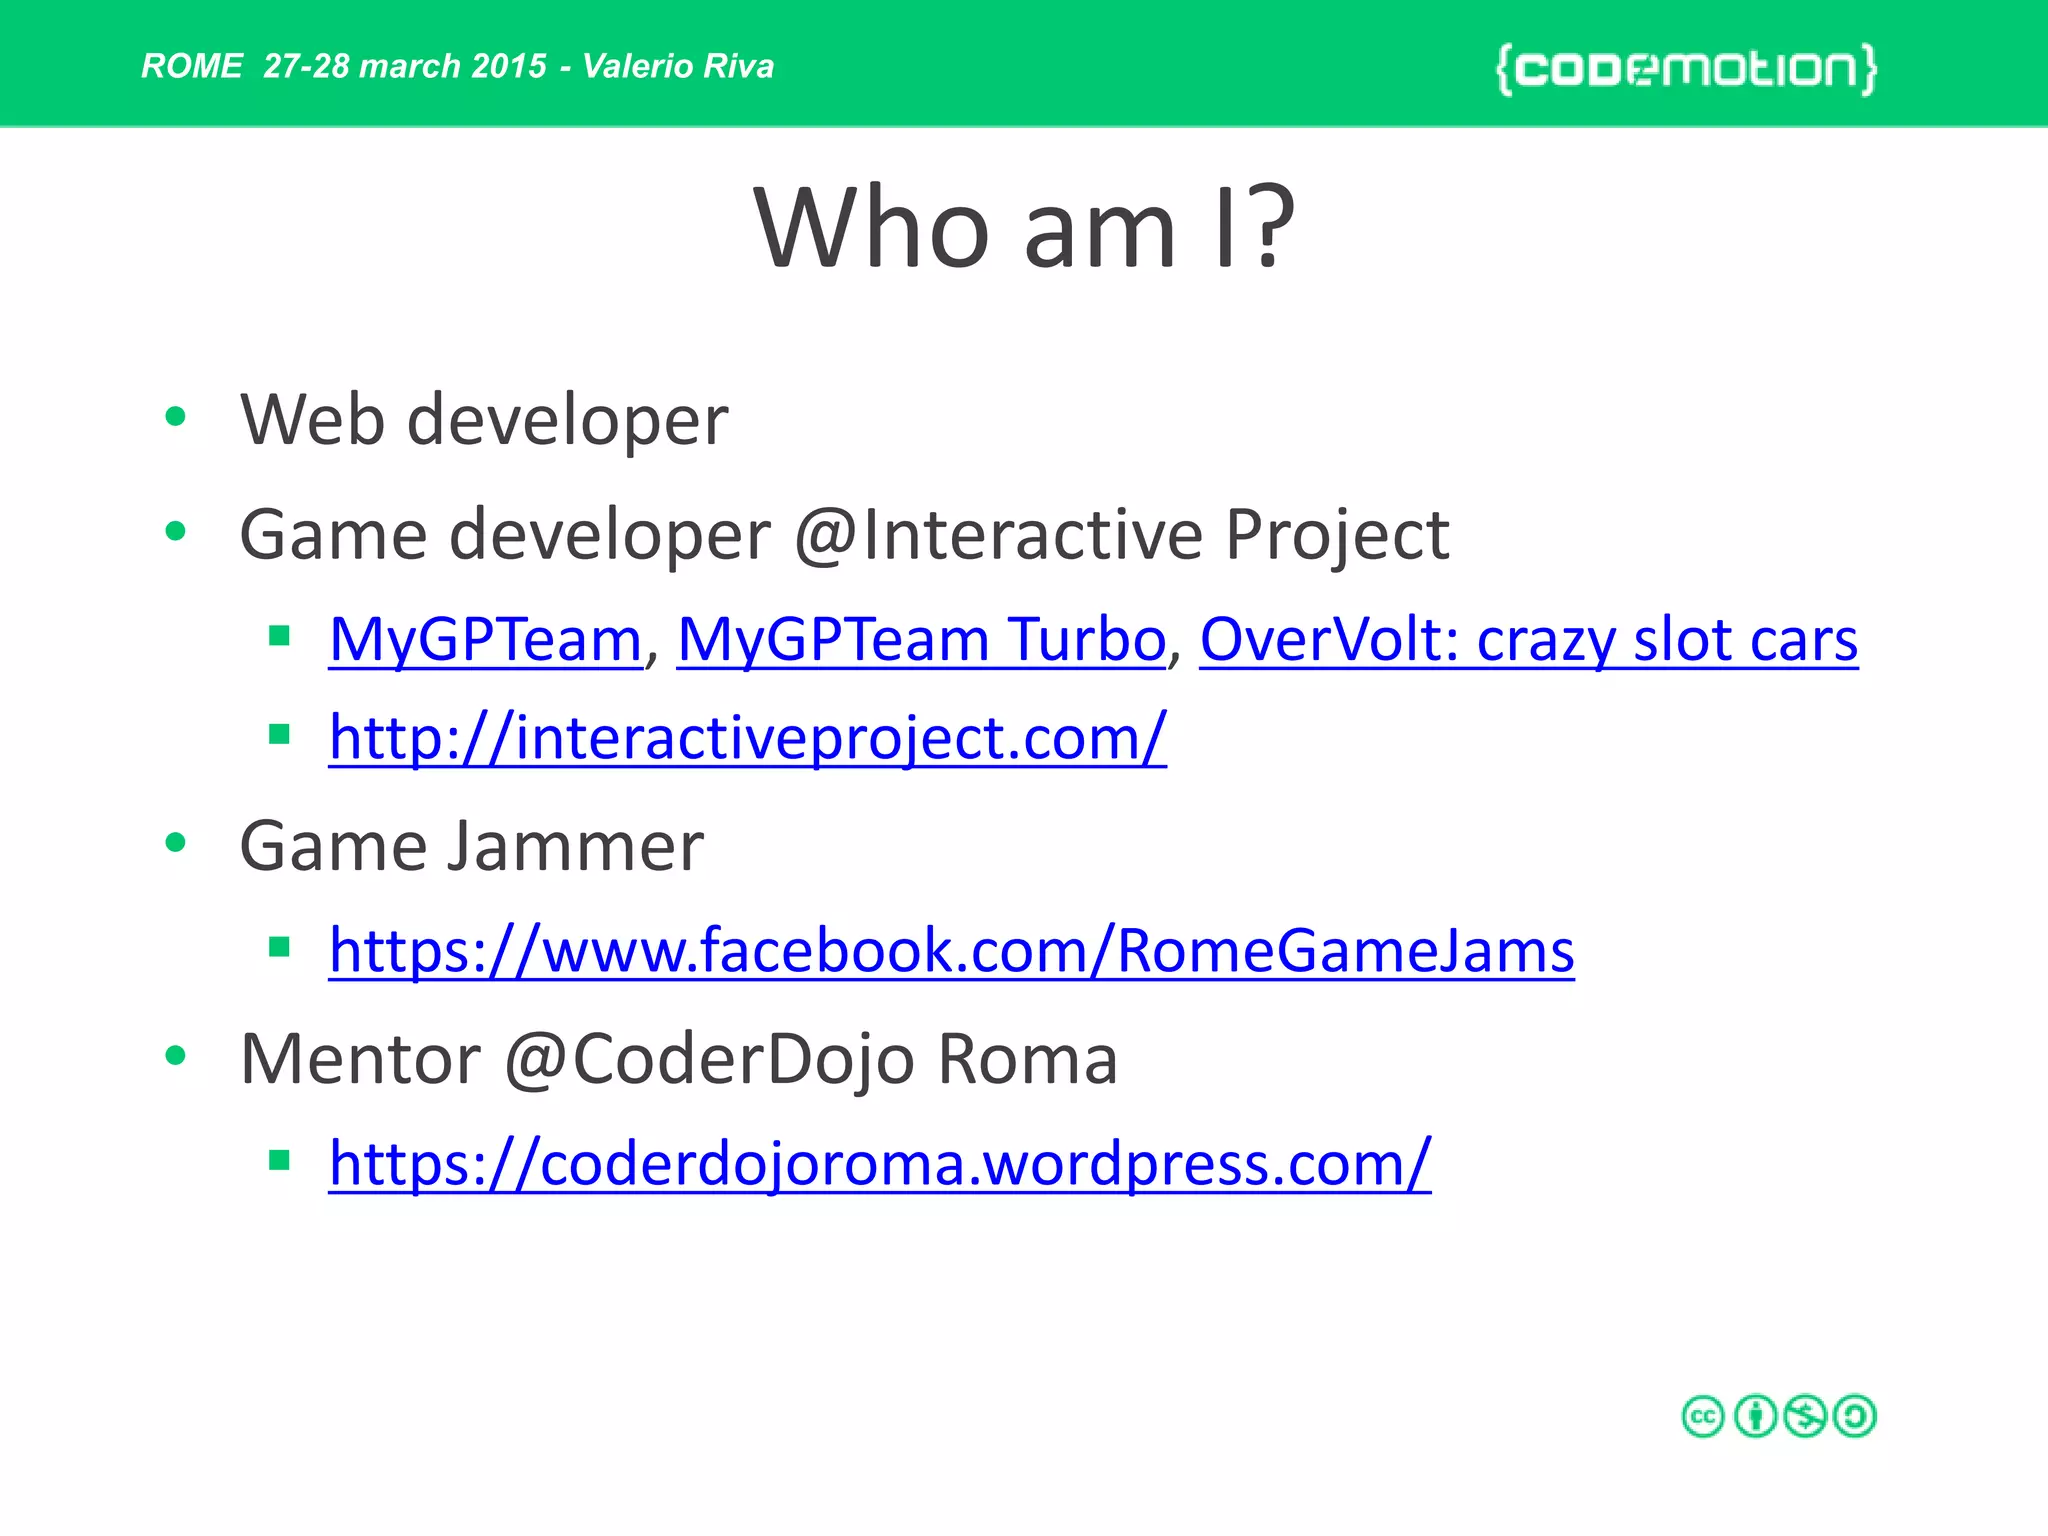2048x1536 pixels.
Task: Click the "Game Jammer" bullet text
Action: [x=471, y=846]
